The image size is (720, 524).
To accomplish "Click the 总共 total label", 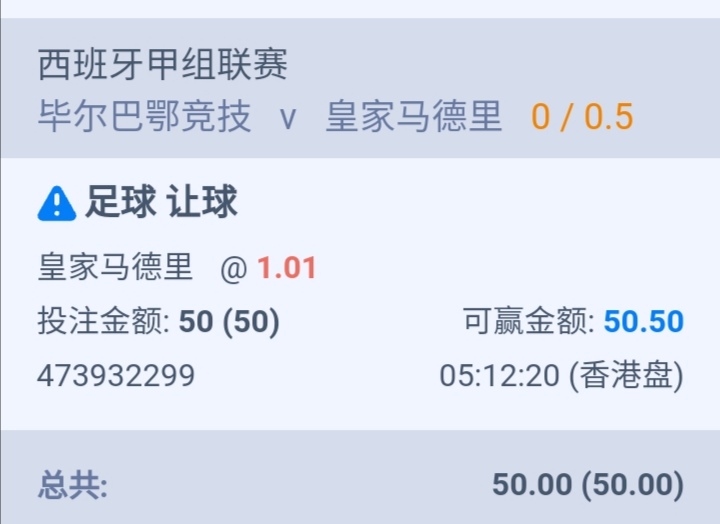I will click(x=72, y=485).
